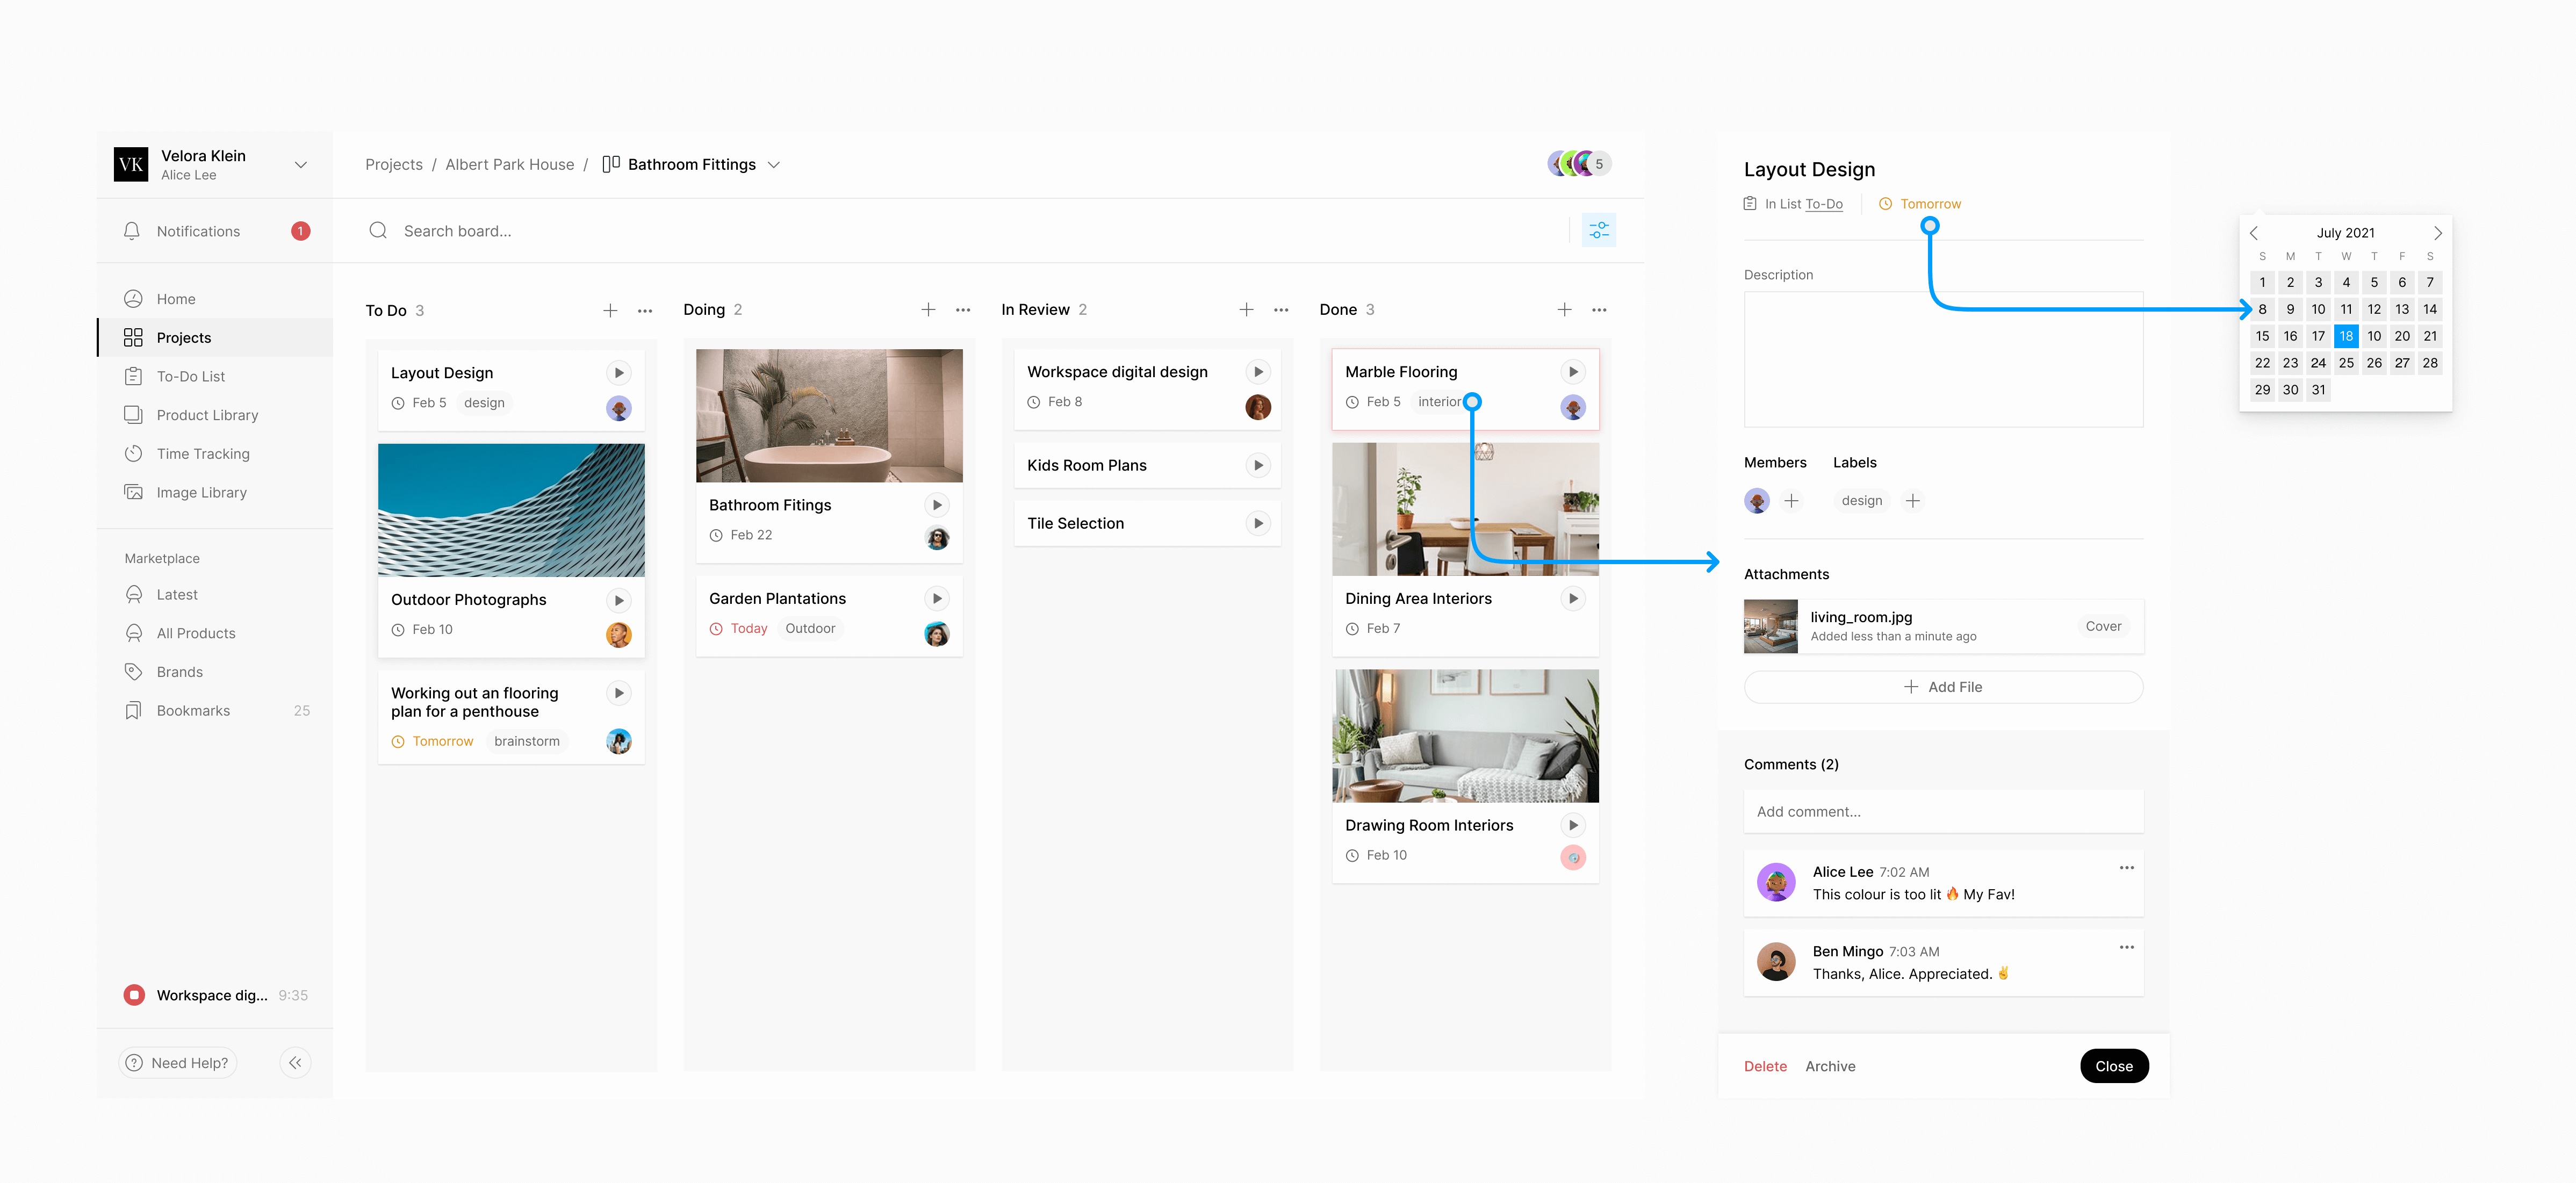Start timer on Marble Flooring card

(x=1573, y=371)
